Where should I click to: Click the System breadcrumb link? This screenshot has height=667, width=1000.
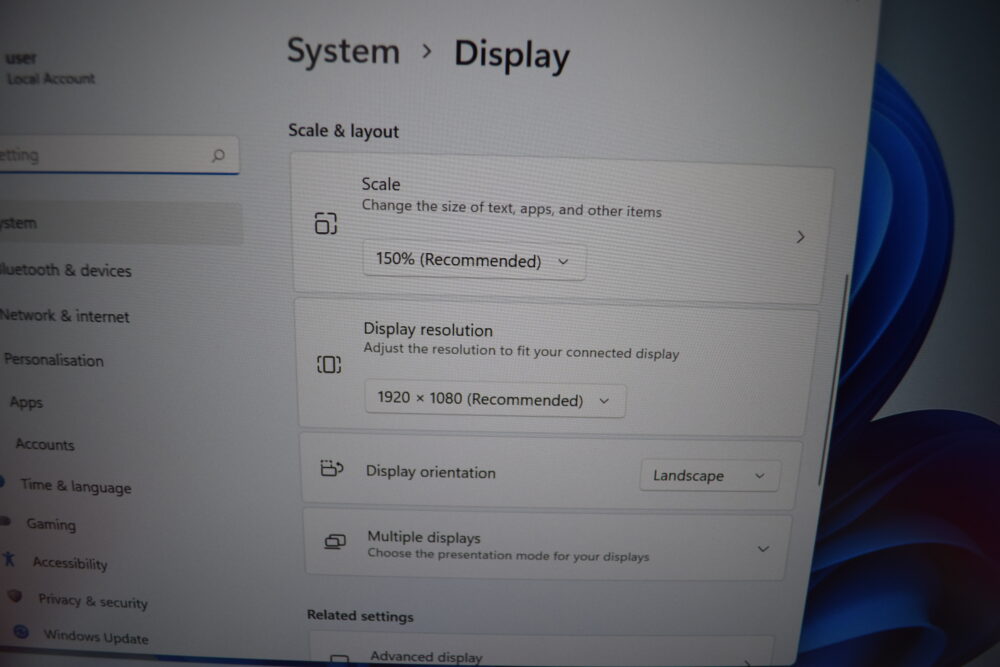[343, 50]
